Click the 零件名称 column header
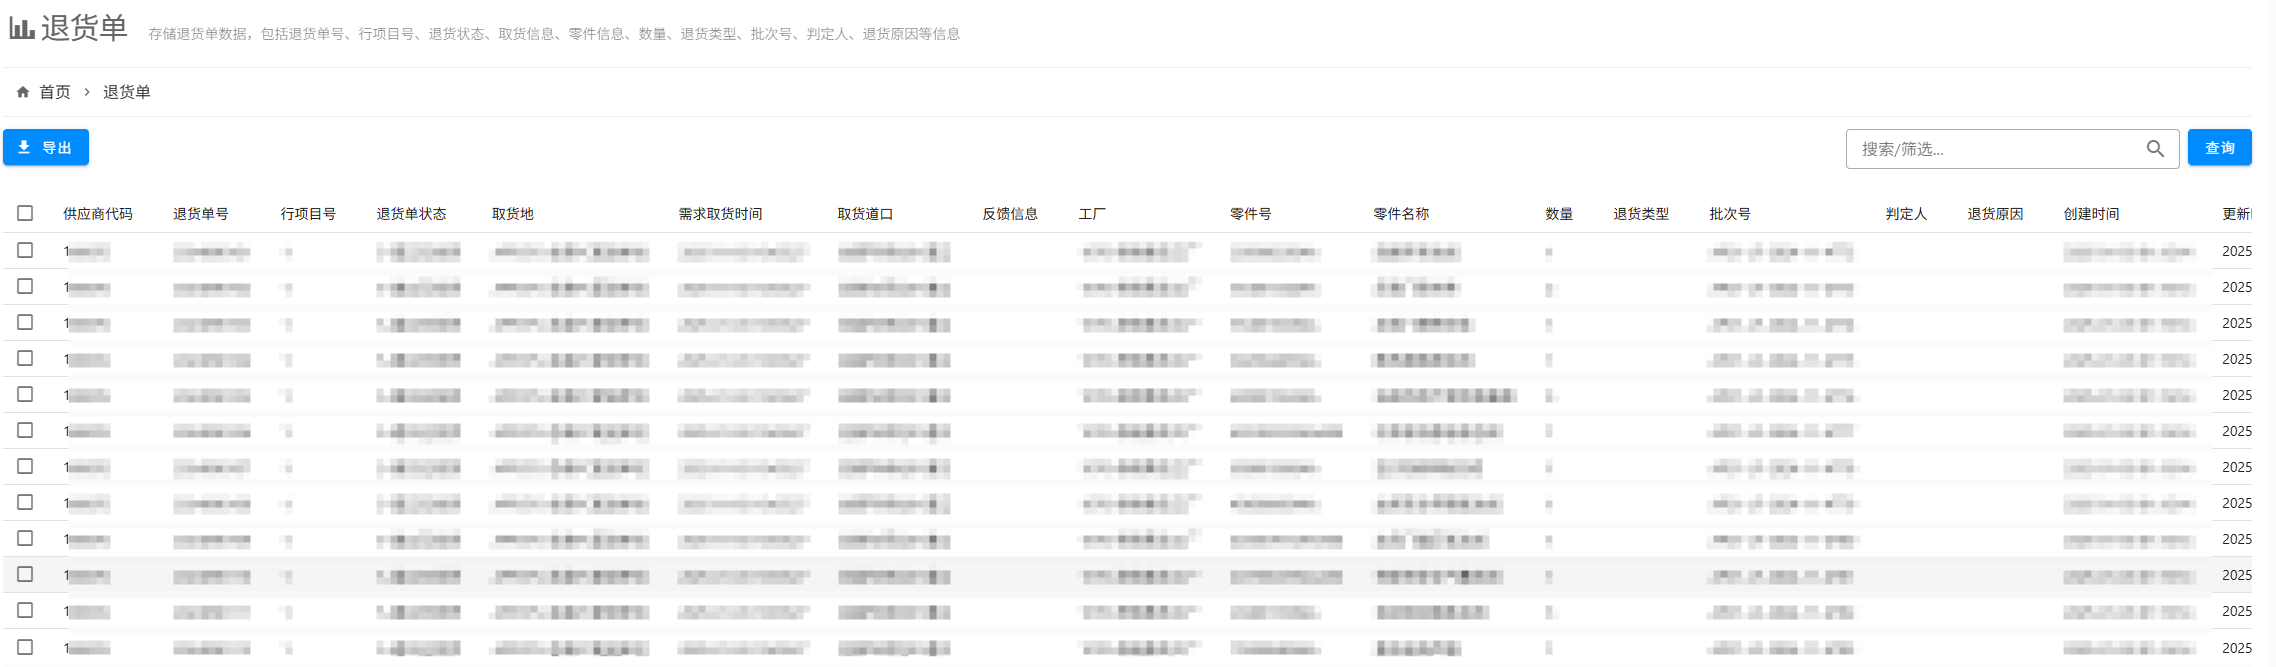 (x=1401, y=214)
